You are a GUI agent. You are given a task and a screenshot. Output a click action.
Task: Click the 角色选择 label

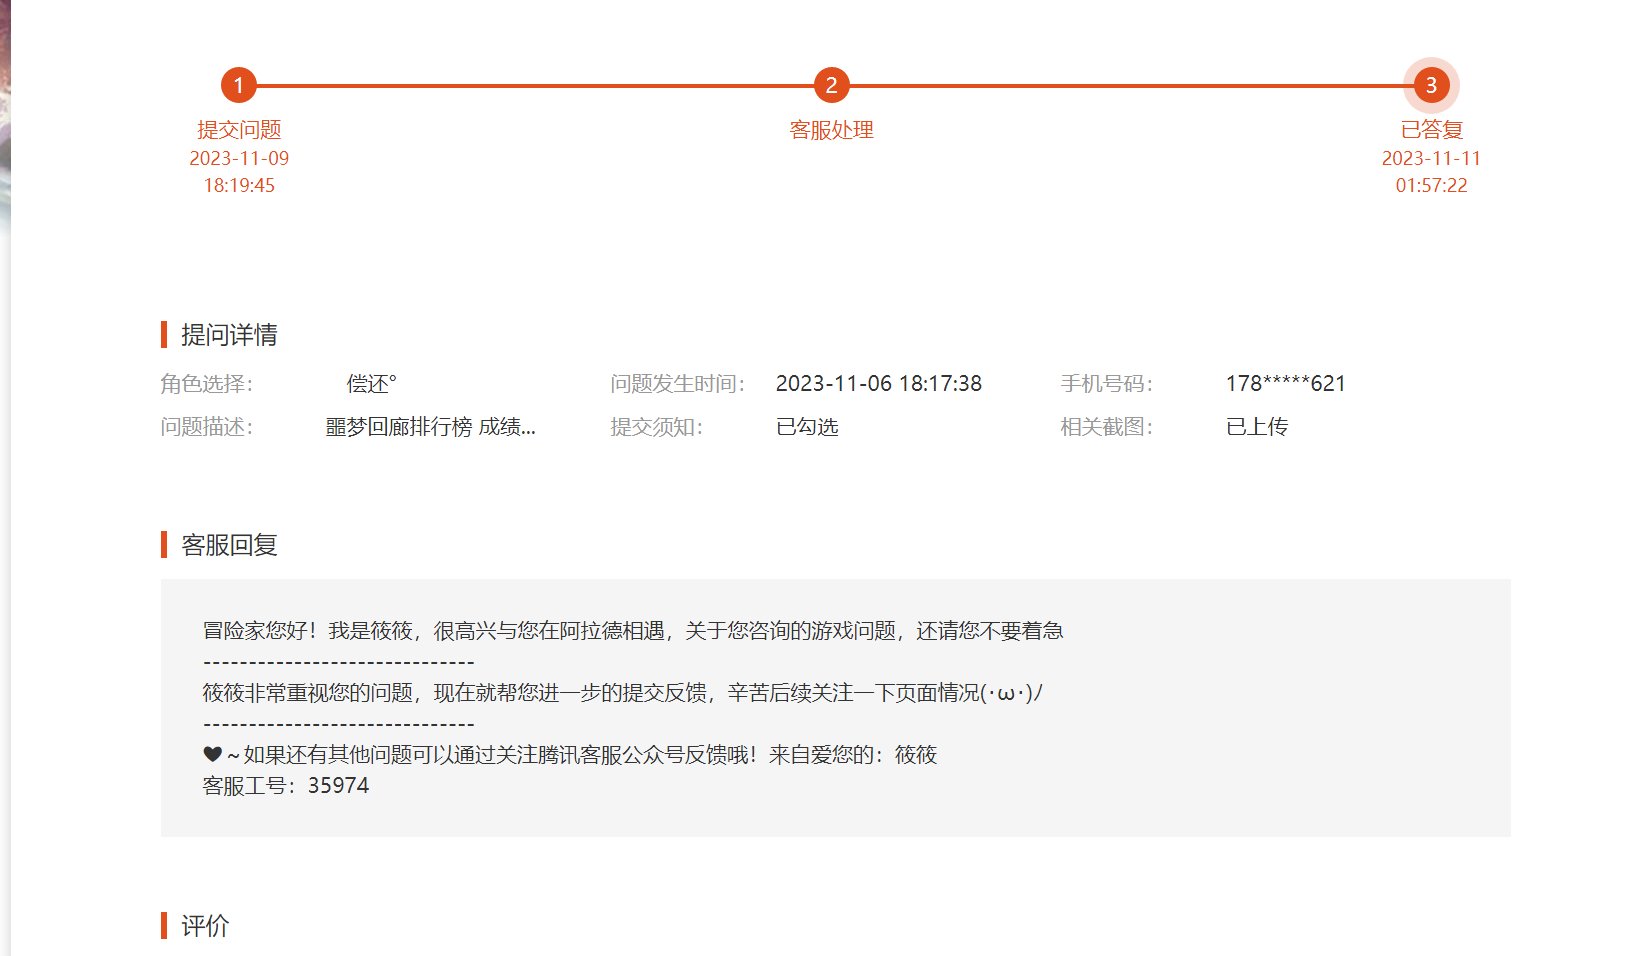tap(207, 384)
